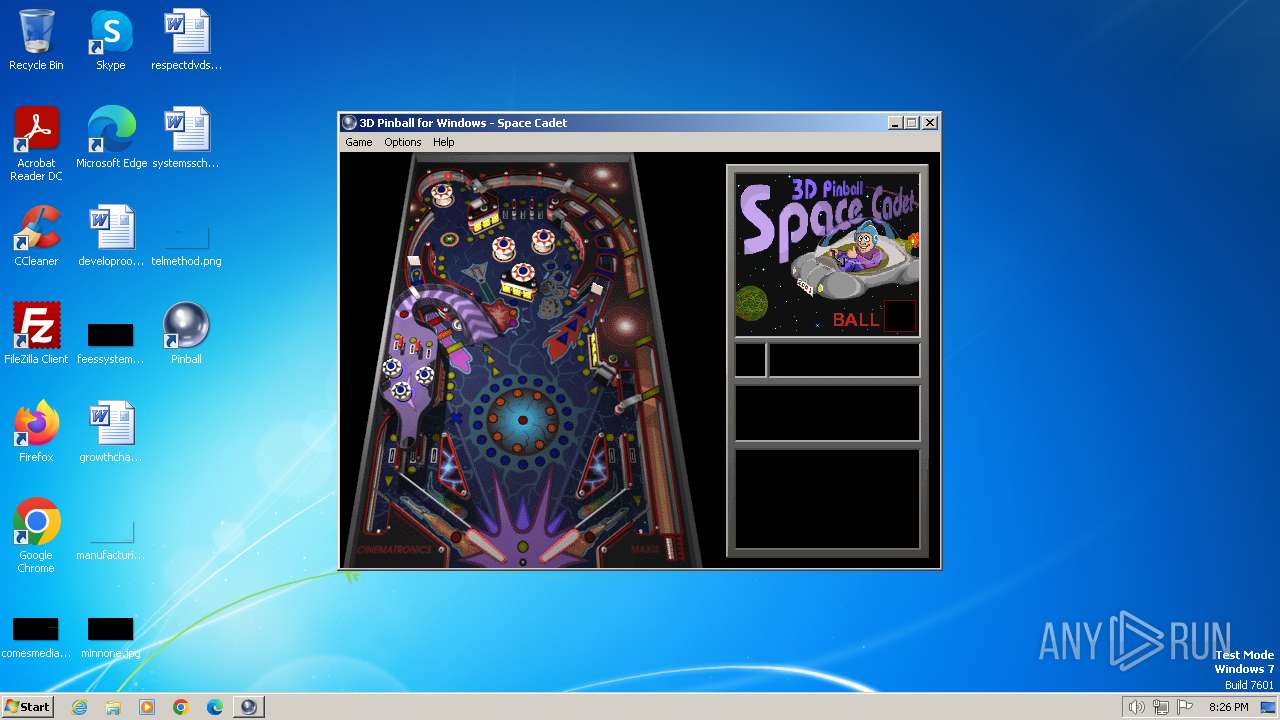Launch Windows Media Player from taskbar
The width and height of the screenshot is (1280, 720).
[147, 707]
